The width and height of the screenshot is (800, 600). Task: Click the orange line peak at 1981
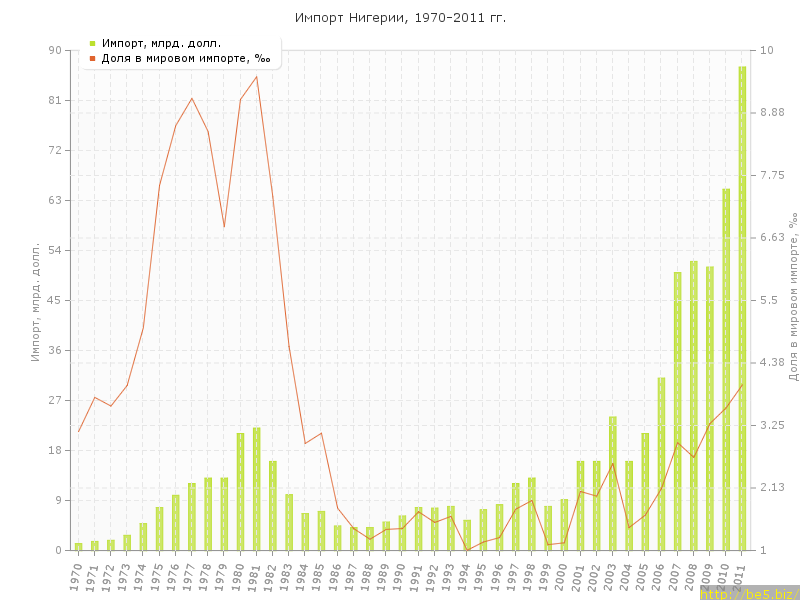click(x=257, y=76)
